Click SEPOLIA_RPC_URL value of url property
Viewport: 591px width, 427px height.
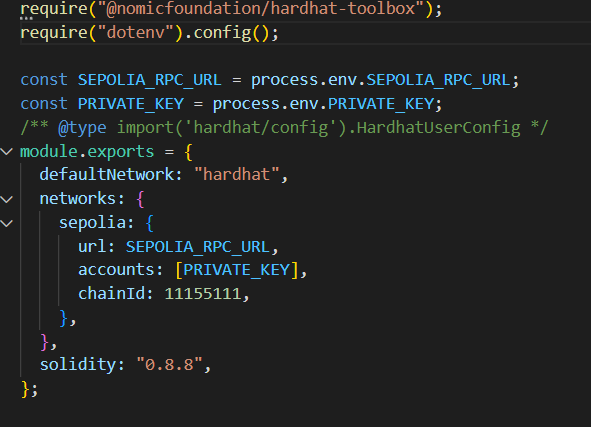pyautogui.click(x=198, y=247)
